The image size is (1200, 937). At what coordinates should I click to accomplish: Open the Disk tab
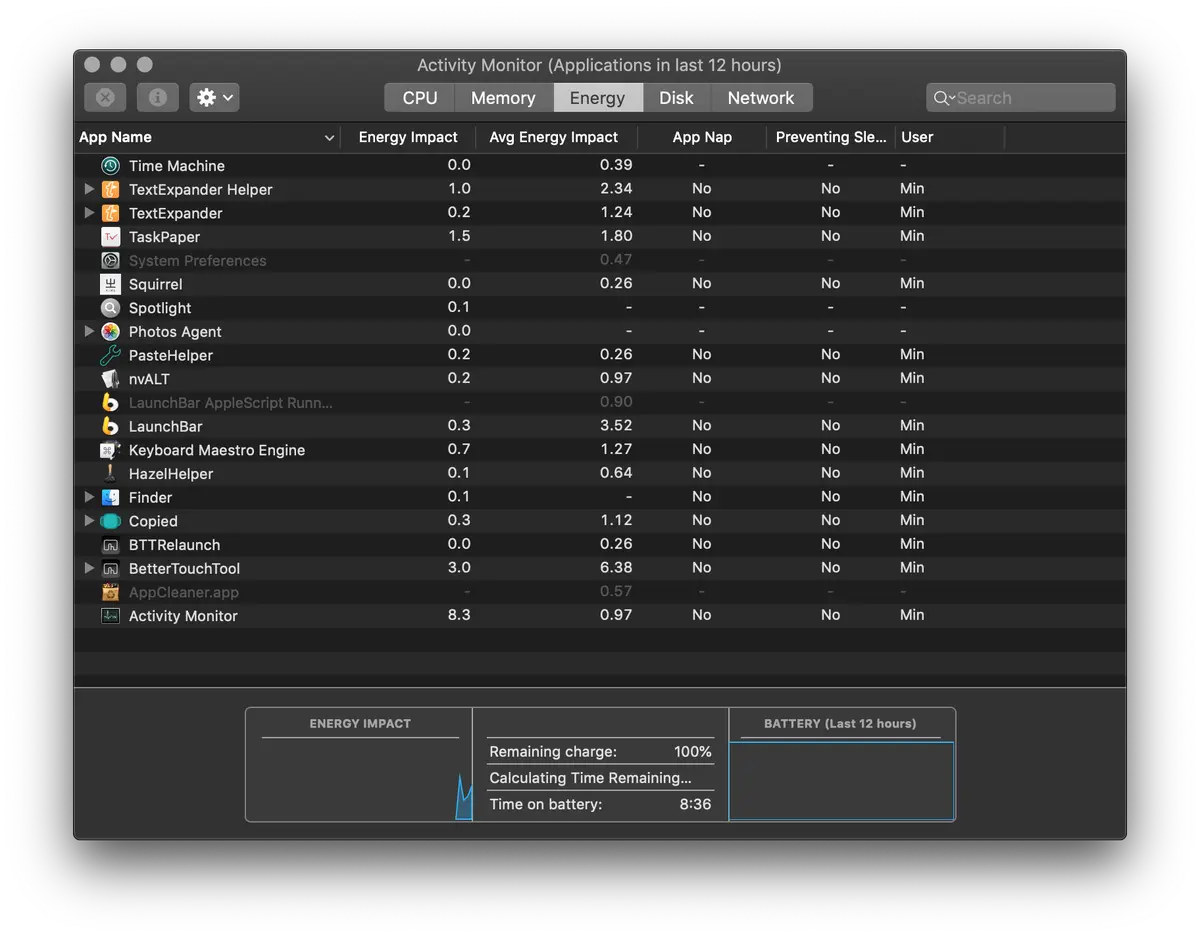[676, 98]
